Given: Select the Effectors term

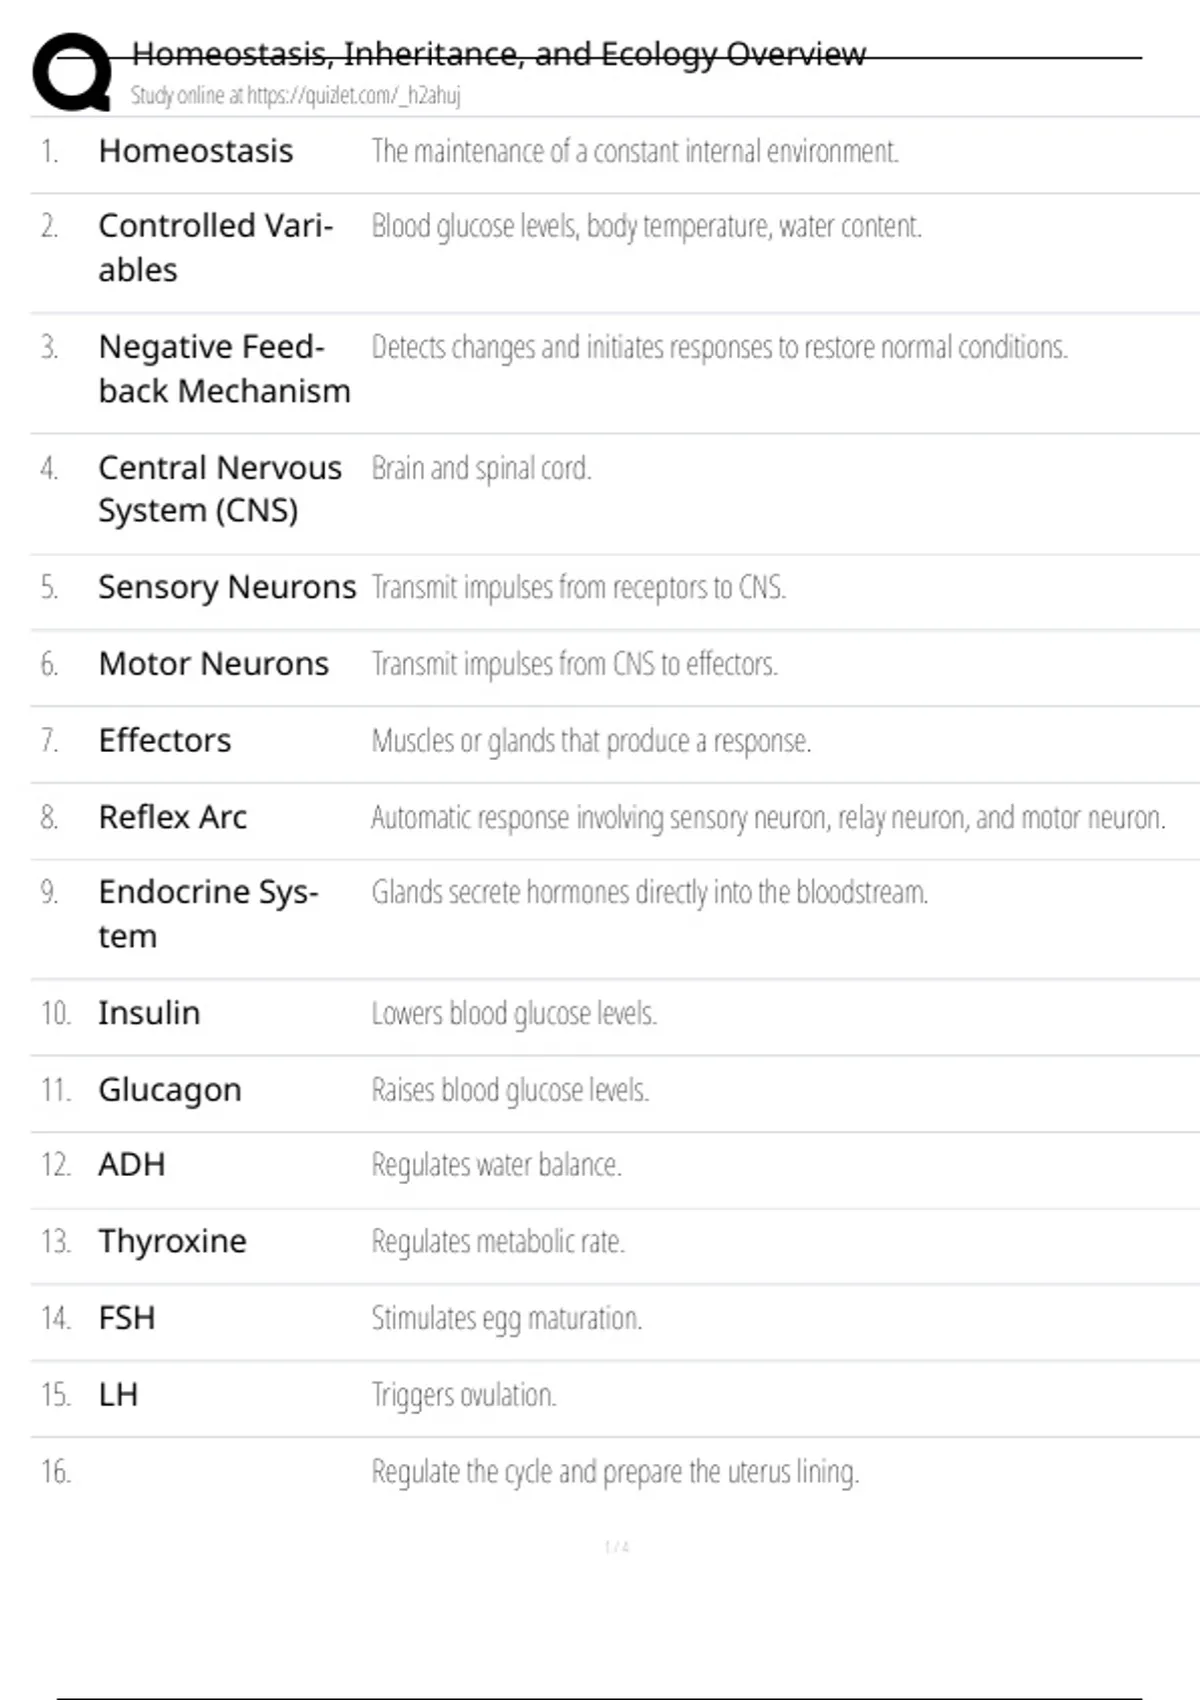Looking at the screenshot, I should pos(164,741).
